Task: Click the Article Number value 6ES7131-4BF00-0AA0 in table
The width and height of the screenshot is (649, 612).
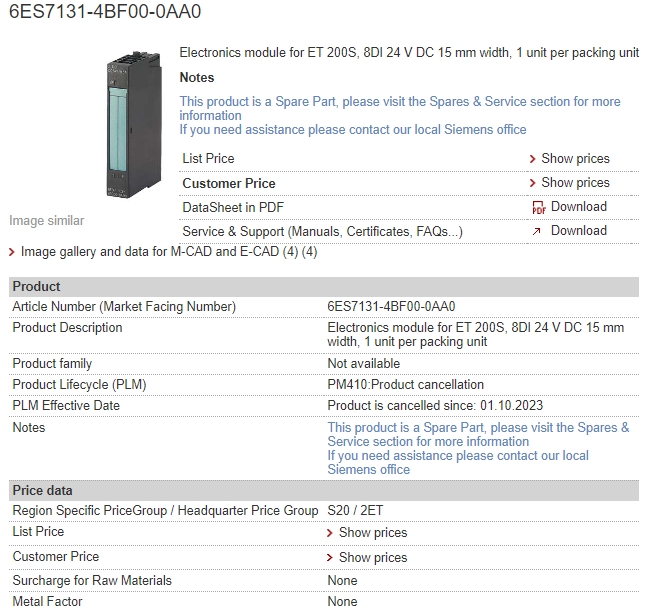Action: [391, 307]
